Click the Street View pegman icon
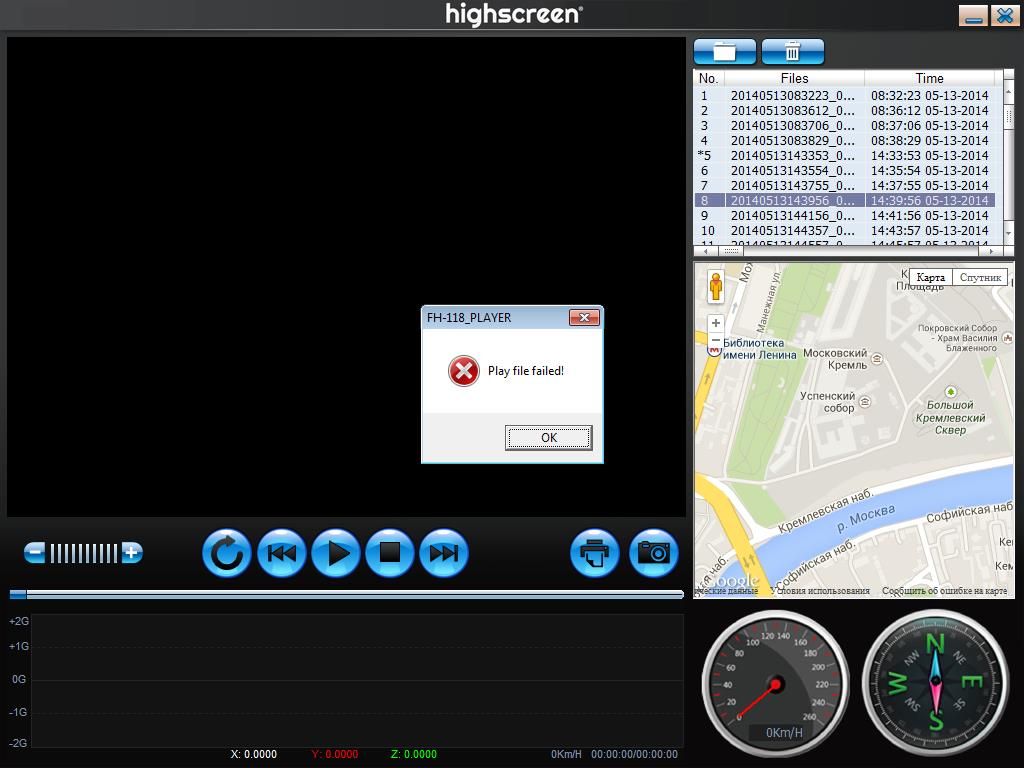The width and height of the screenshot is (1024, 768). point(716,287)
